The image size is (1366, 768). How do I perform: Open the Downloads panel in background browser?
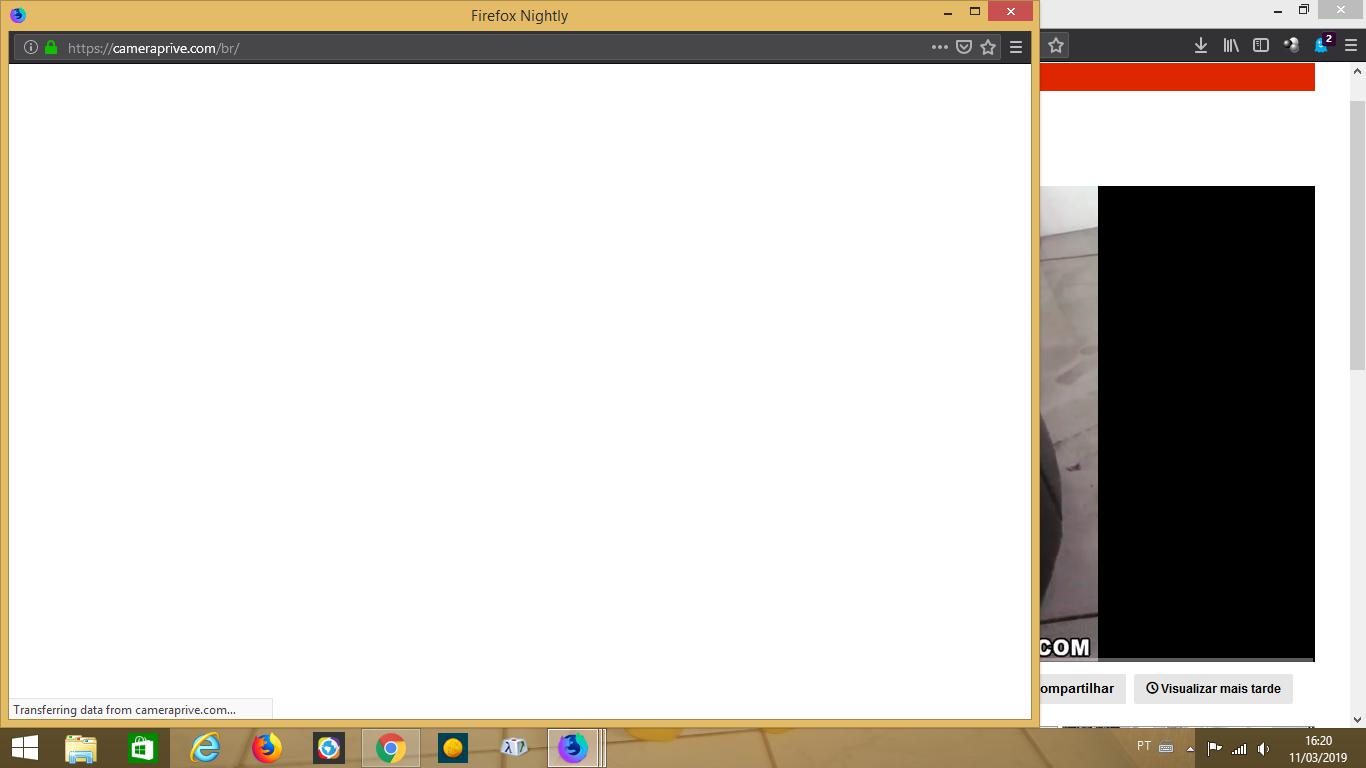tap(1201, 45)
